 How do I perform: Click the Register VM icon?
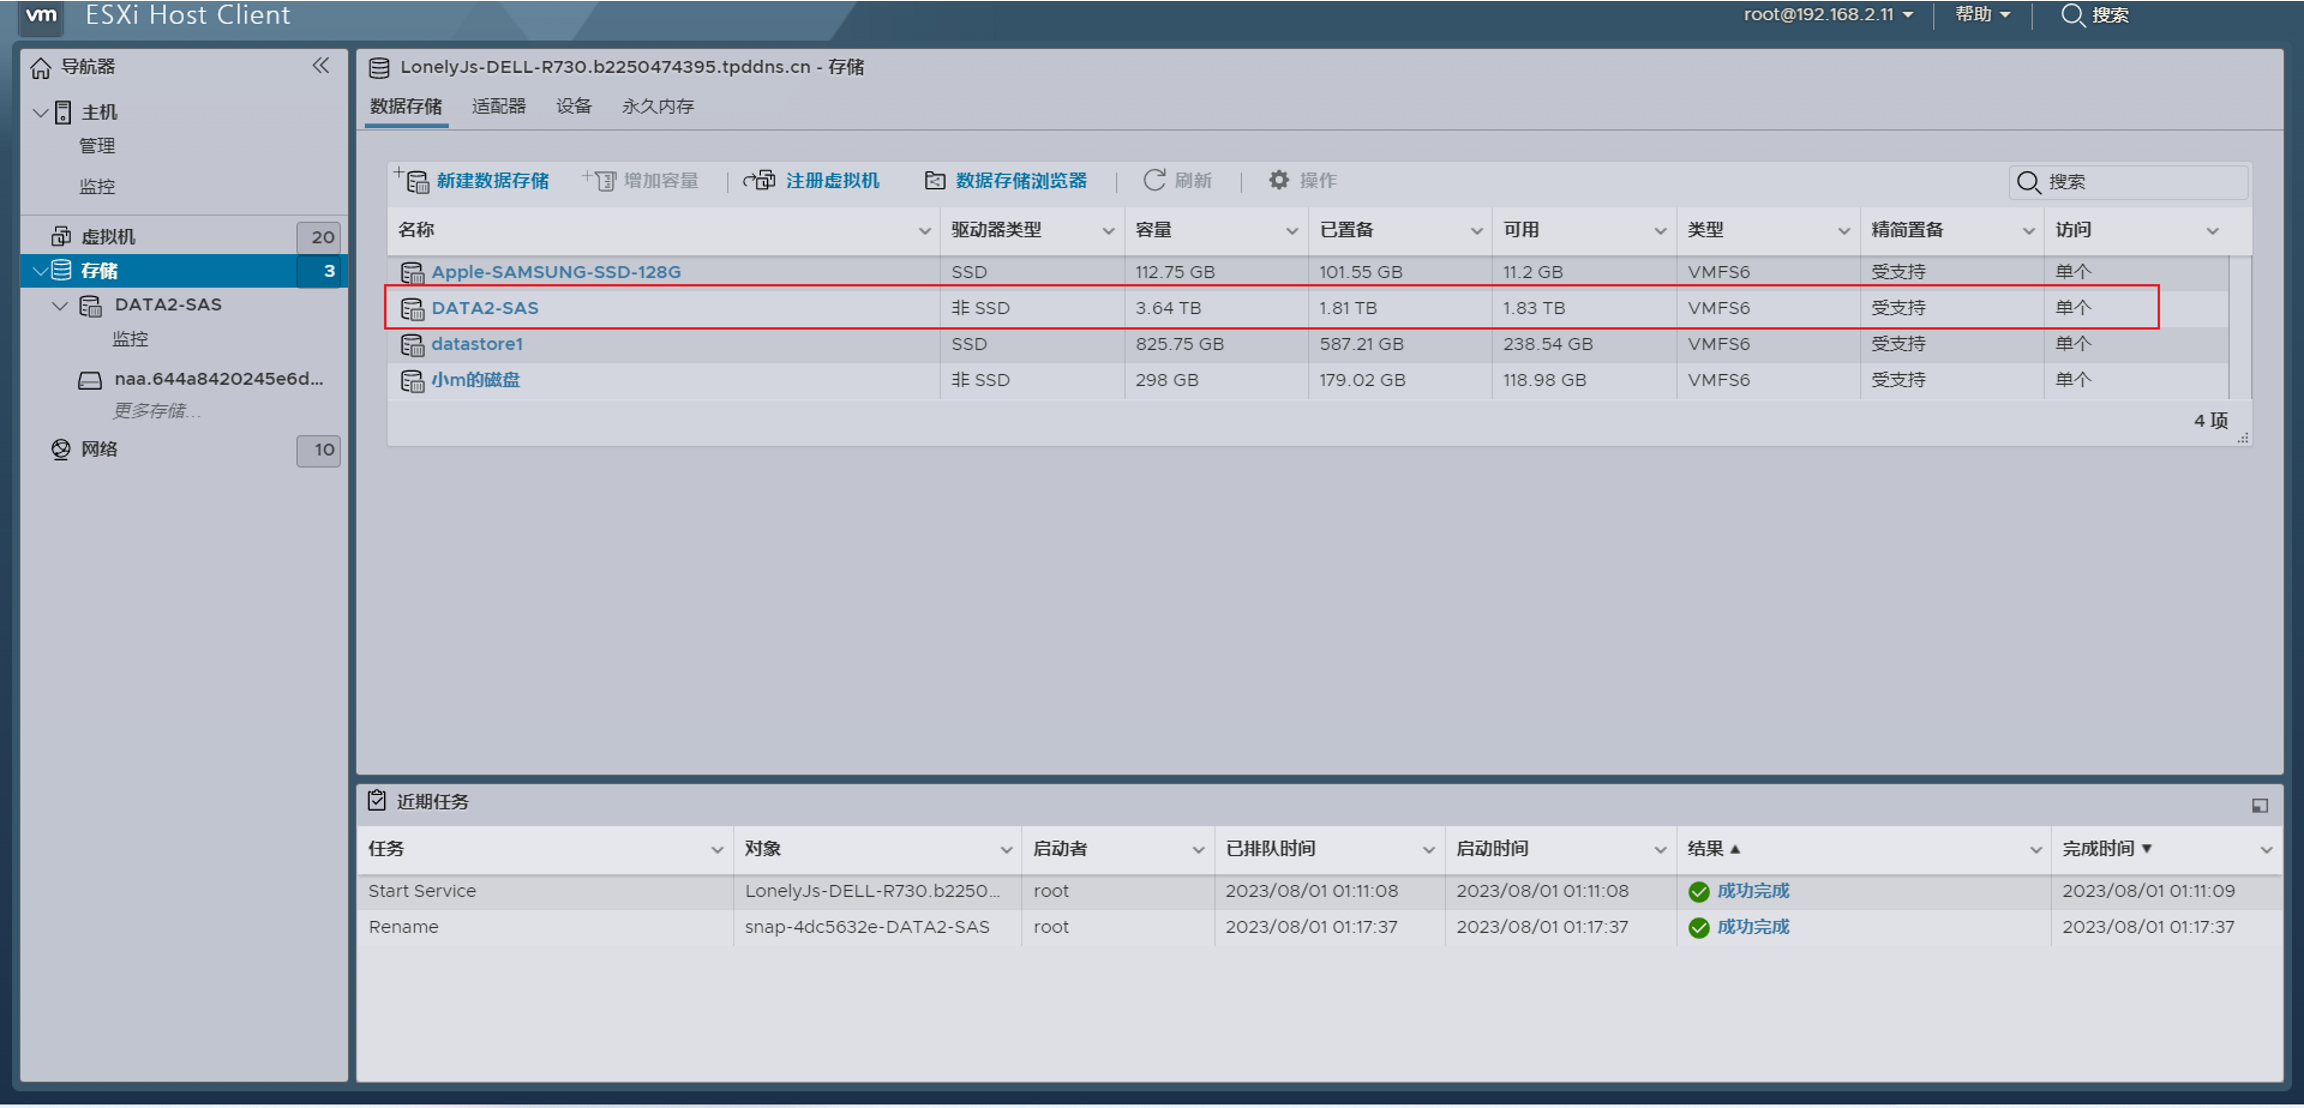tap(760, 181)
